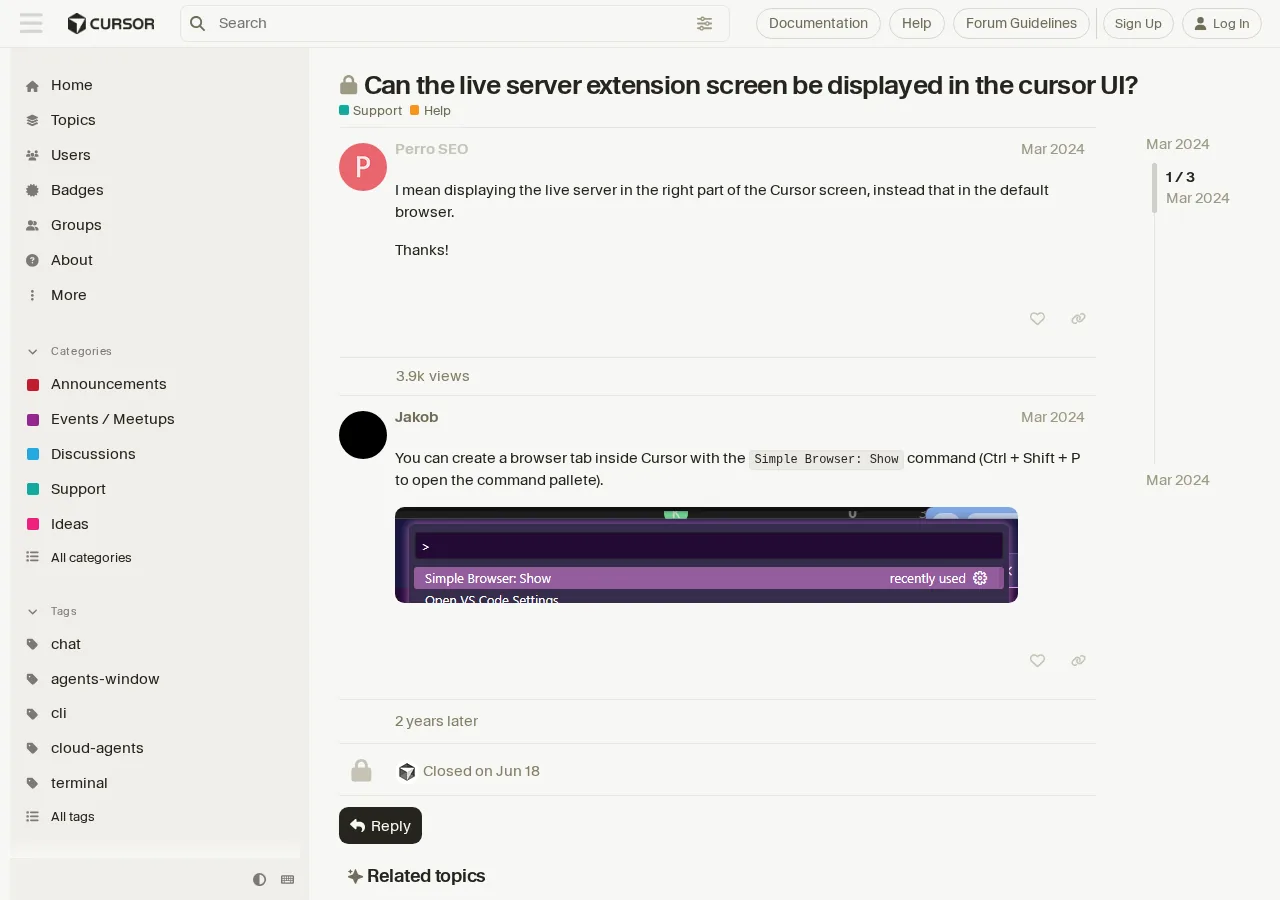Copy the link icon on Jakob's reply
The width and height of the screenshot is (1280, 900).
point(1078,661)
